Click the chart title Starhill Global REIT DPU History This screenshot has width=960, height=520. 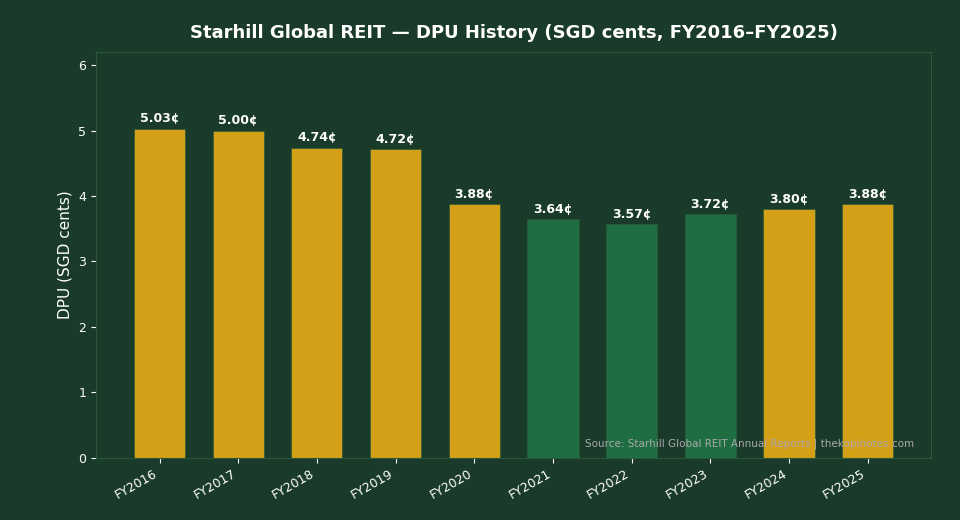[x=513, y=32]
